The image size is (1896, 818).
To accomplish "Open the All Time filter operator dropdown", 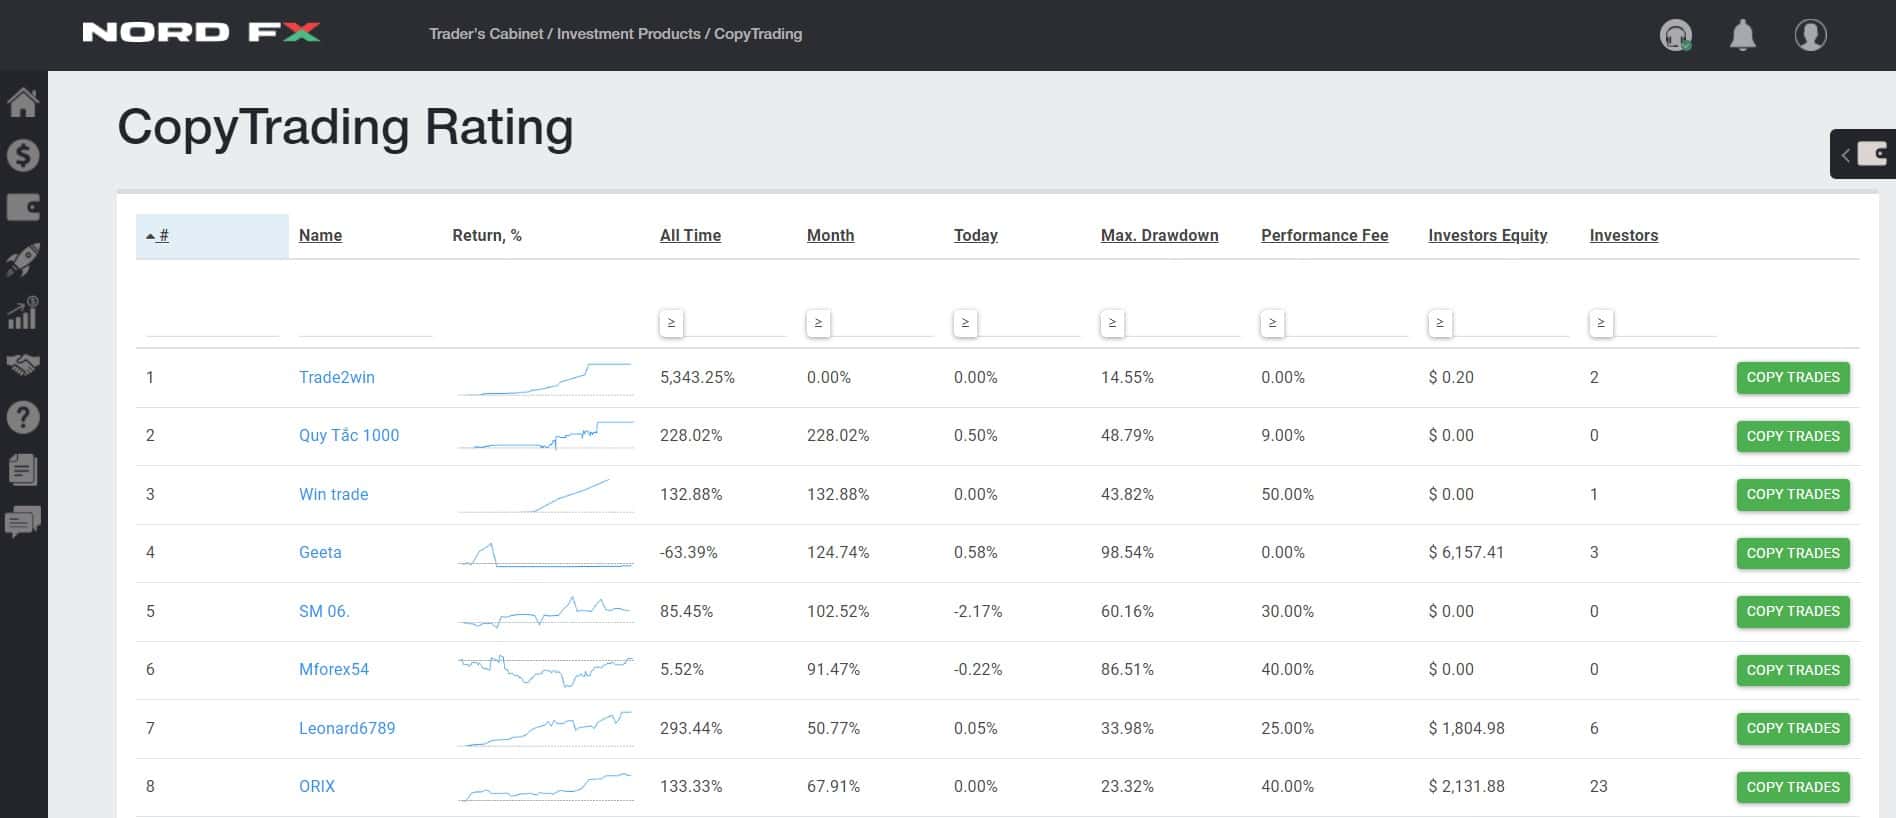I will (671, 323).
